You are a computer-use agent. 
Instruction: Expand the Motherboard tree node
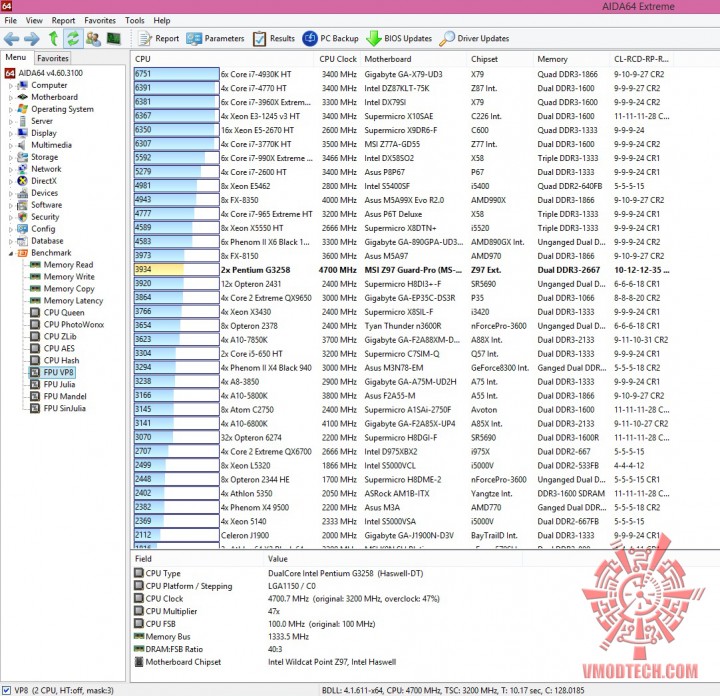tap(11, 97)
